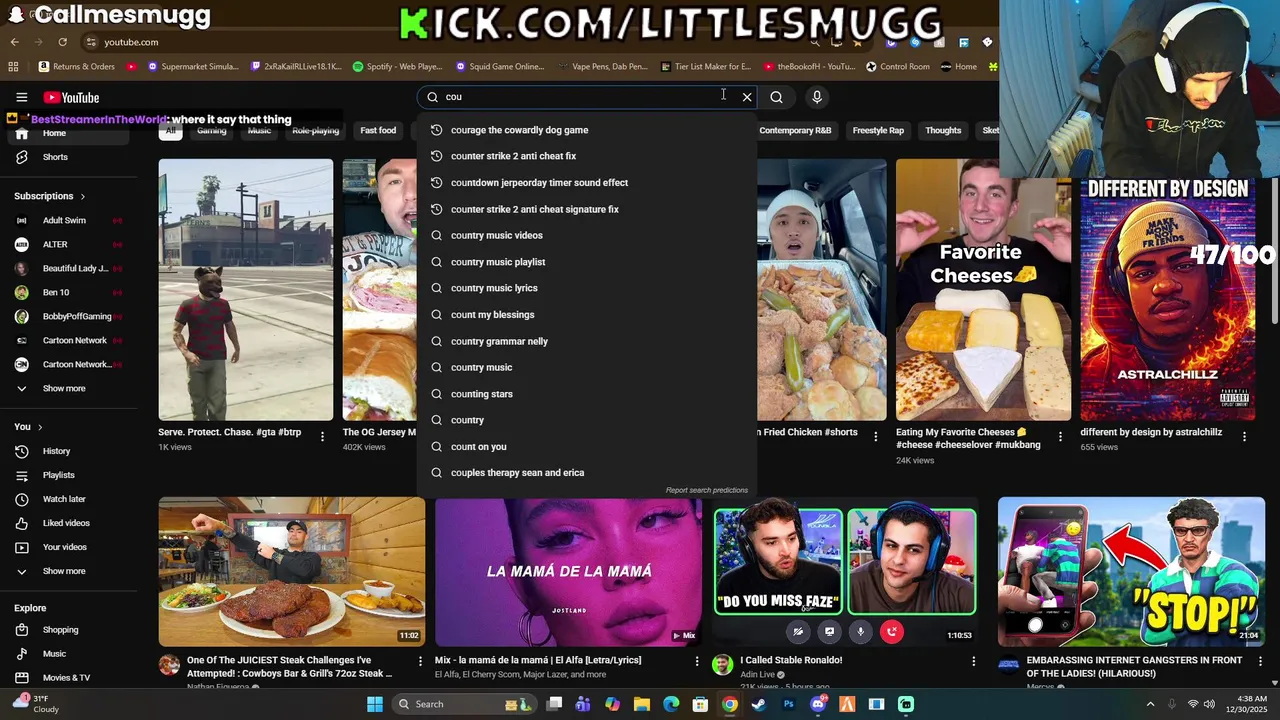
Task: Open Your videos in the sidebar
Action: (65, 547)
